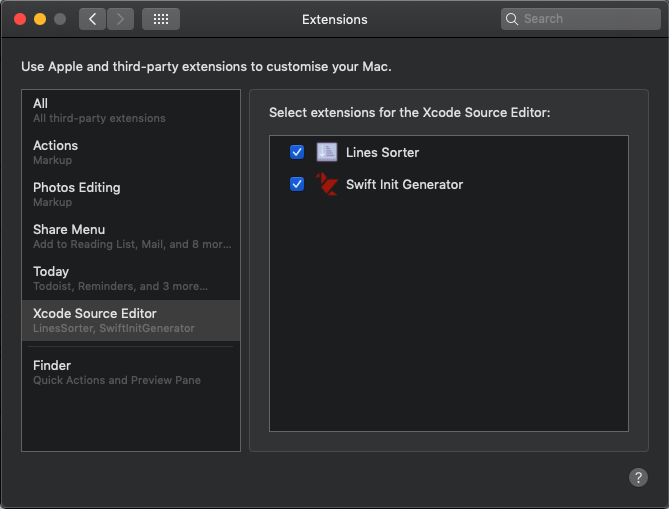
Task: Open the Photos Editing category
Action: 131,194
